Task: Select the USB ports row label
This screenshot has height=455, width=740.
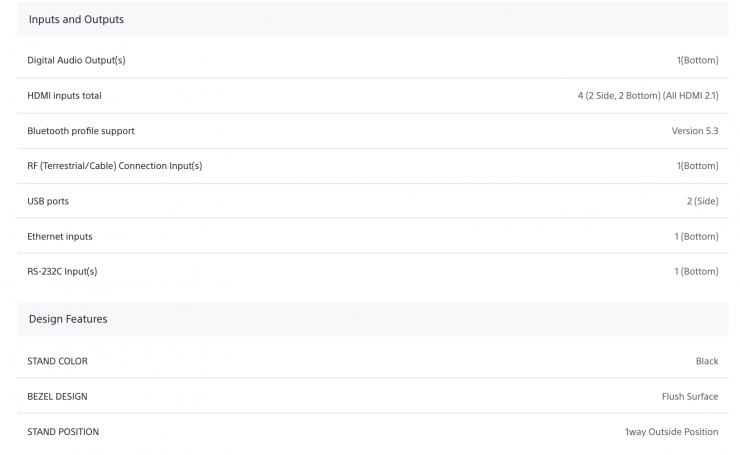Action: (x=48, y=201)
